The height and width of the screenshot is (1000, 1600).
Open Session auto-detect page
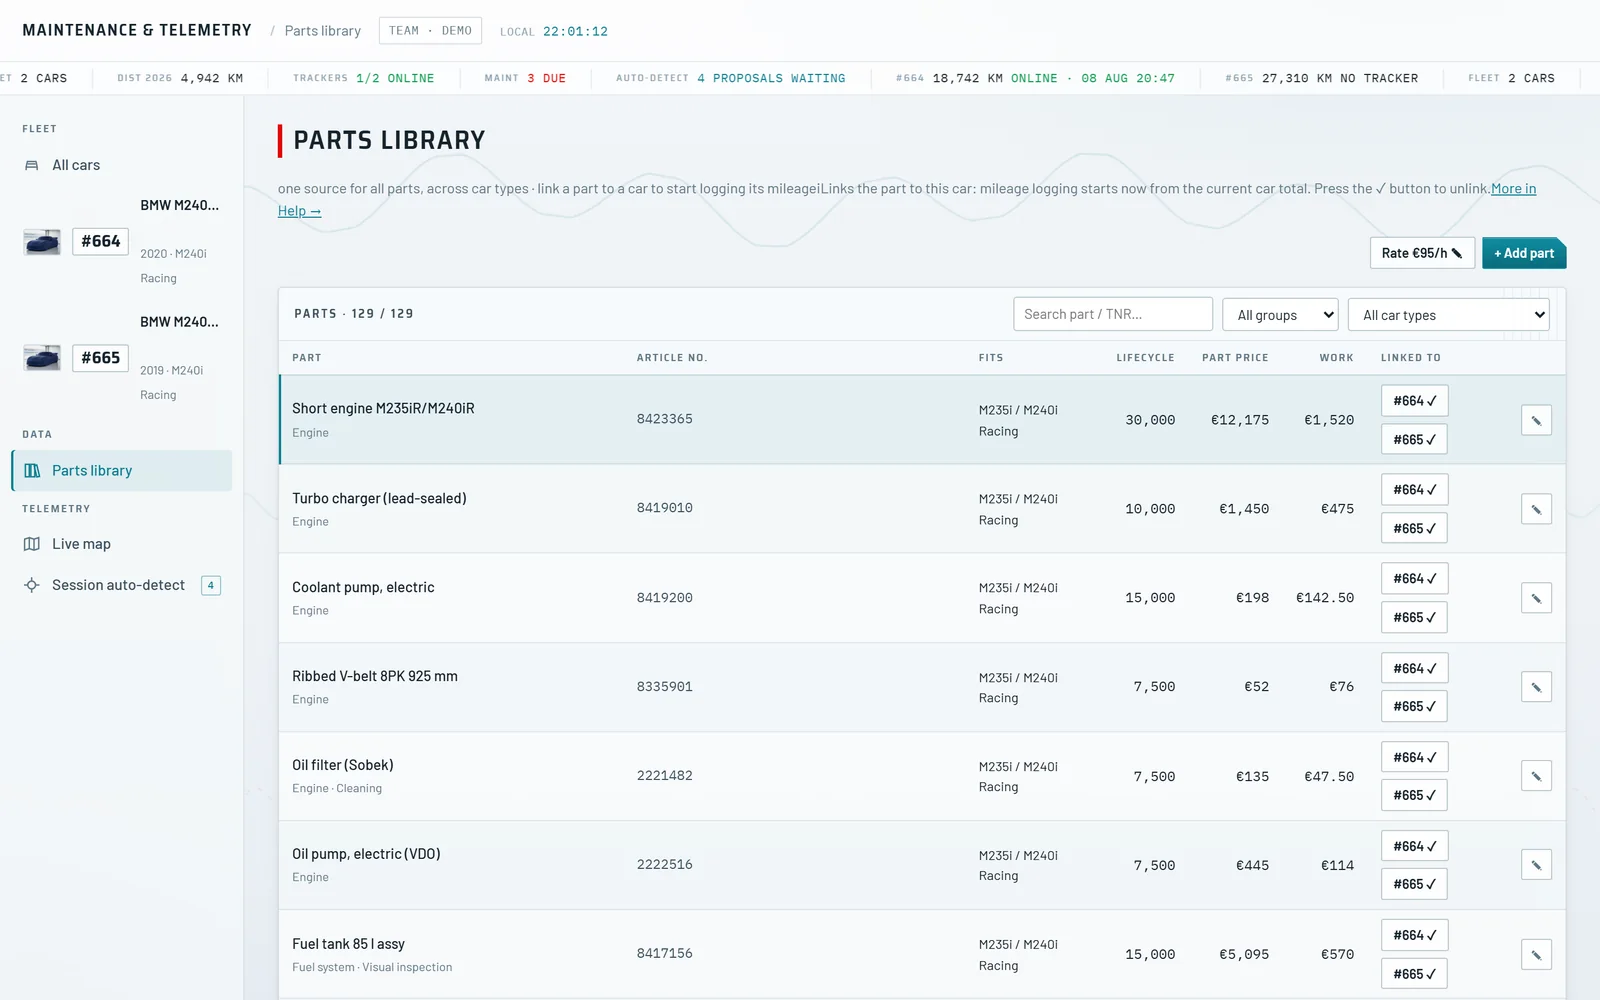(x=121, y=585)
